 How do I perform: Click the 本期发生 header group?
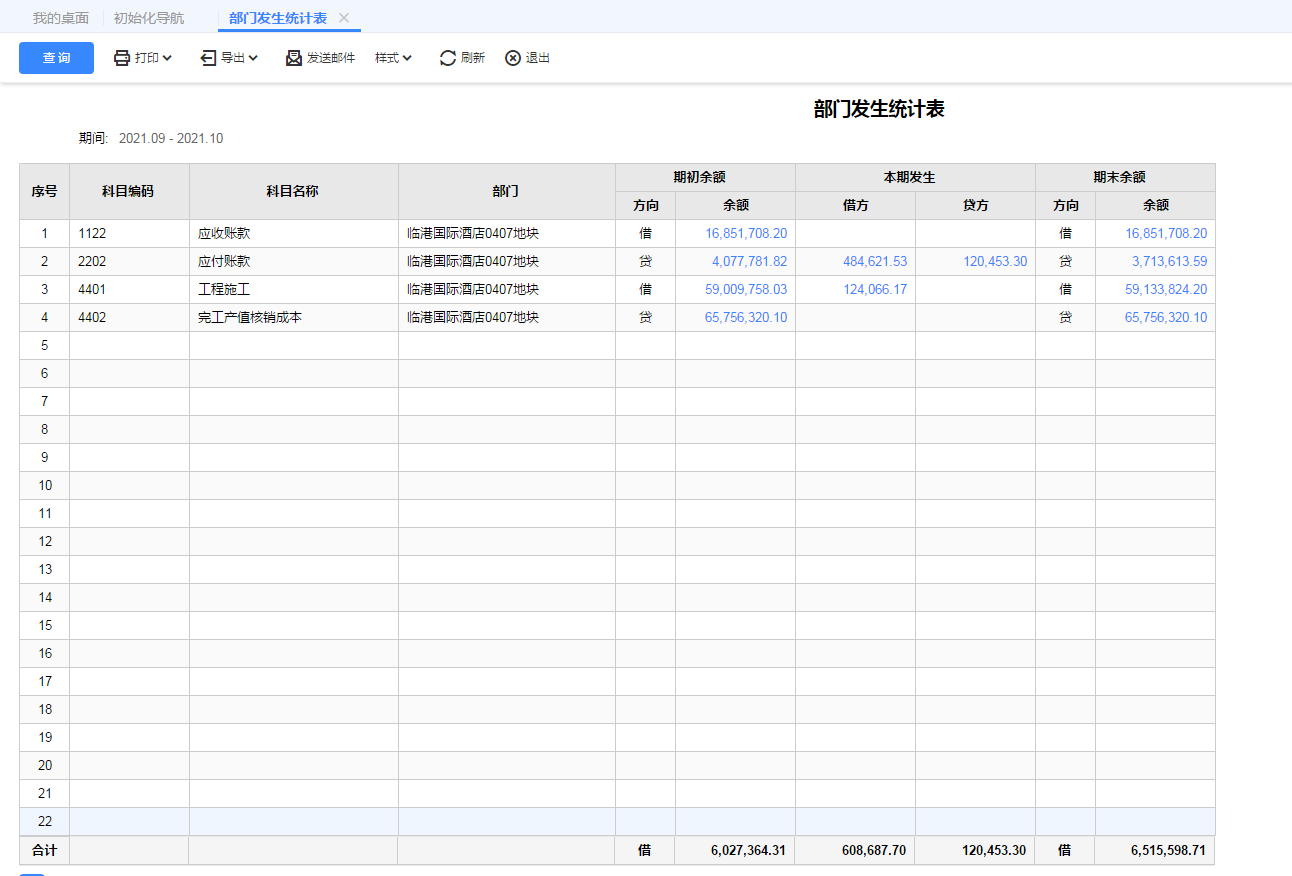(915, 177)
